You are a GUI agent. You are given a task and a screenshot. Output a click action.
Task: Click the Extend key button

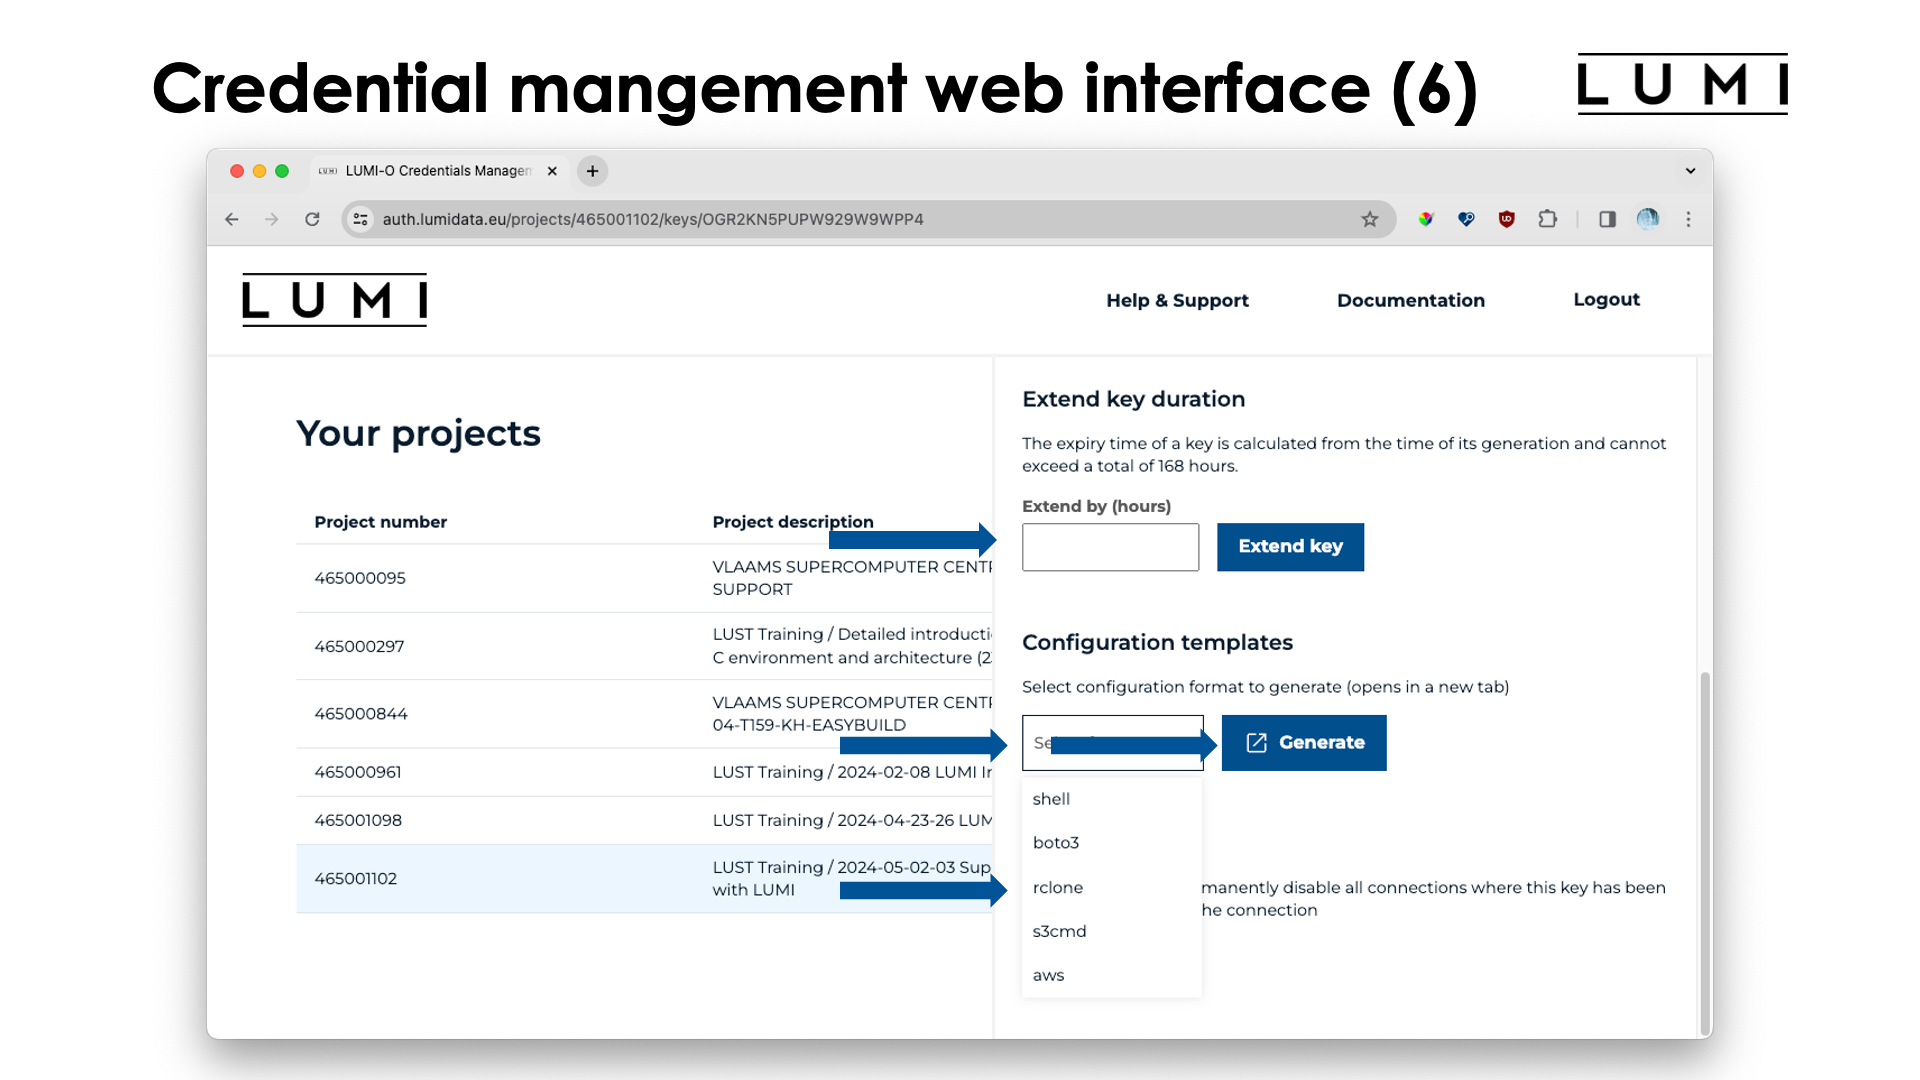tap(1290, 547)
